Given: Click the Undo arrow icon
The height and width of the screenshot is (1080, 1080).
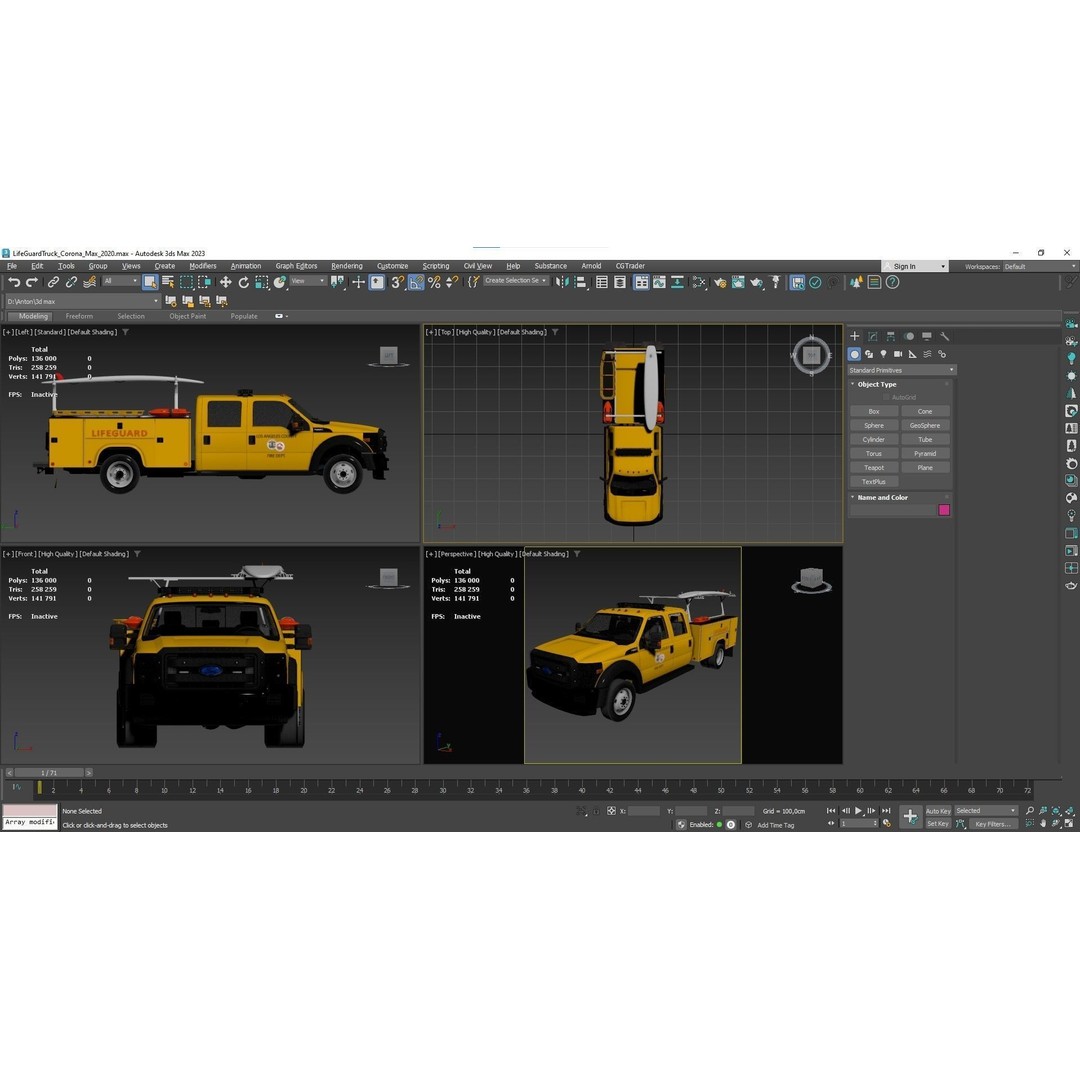Looking at the screenshot, I should click(16, 281).
